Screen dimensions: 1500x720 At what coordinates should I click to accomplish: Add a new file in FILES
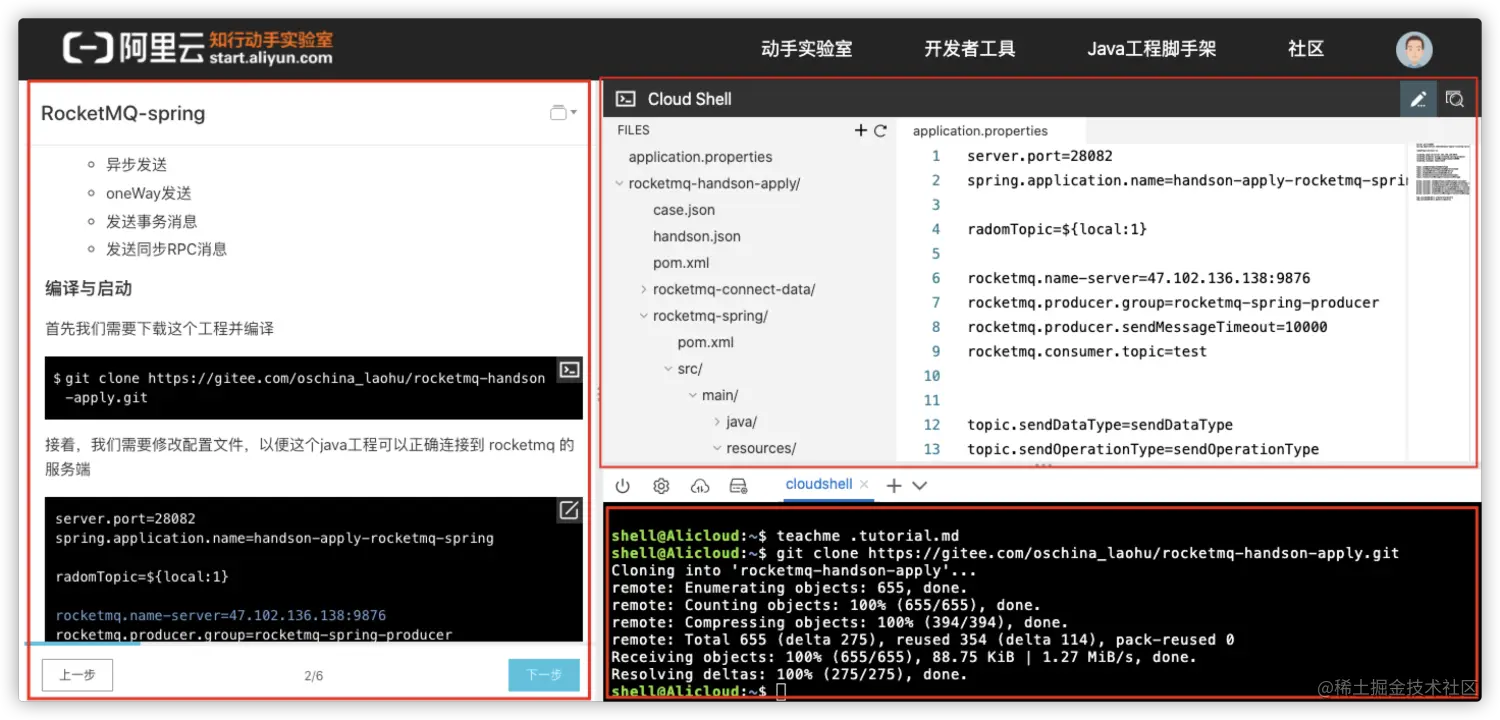click(x=861, y=130)
